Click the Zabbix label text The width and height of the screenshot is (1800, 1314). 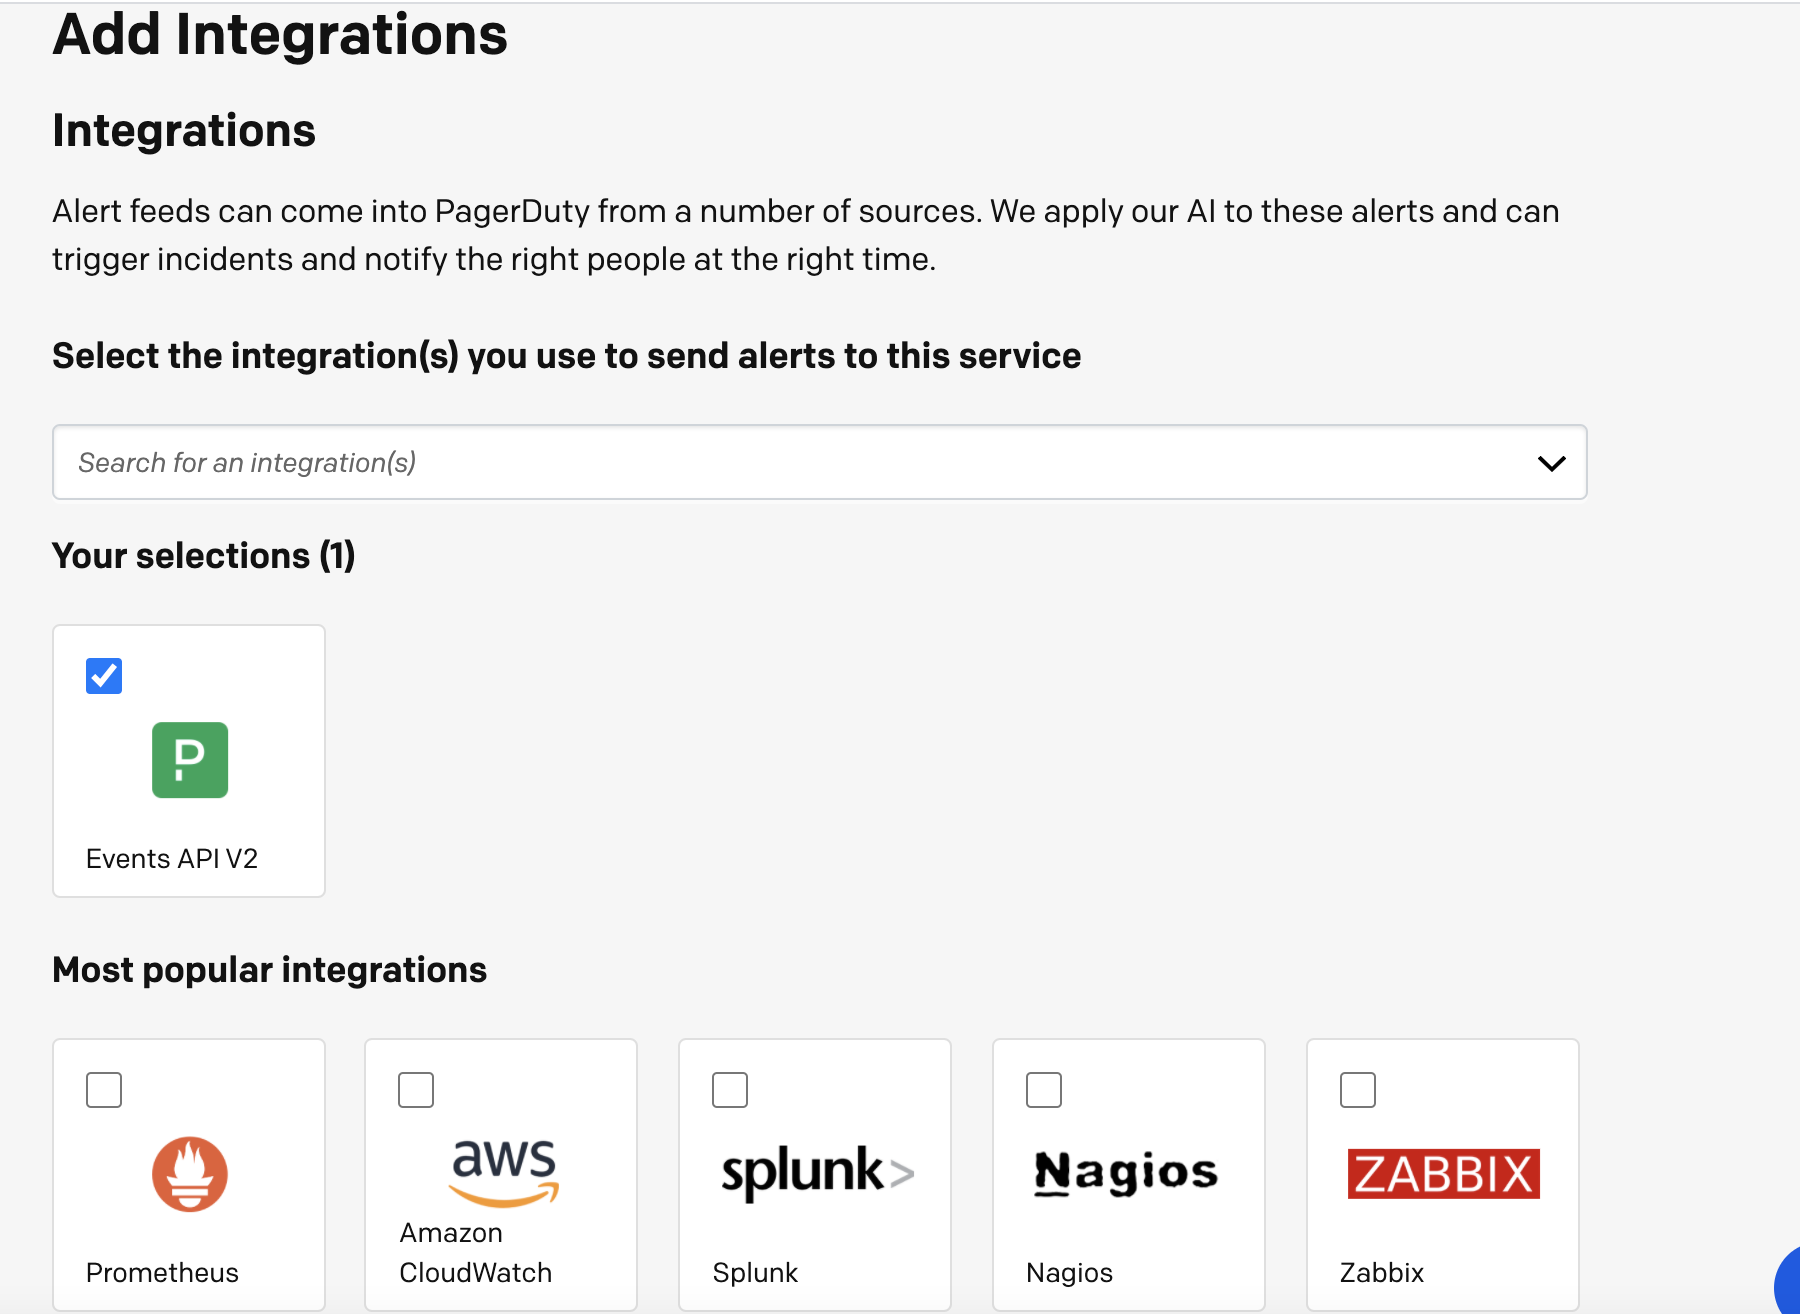[1382, 1273]
